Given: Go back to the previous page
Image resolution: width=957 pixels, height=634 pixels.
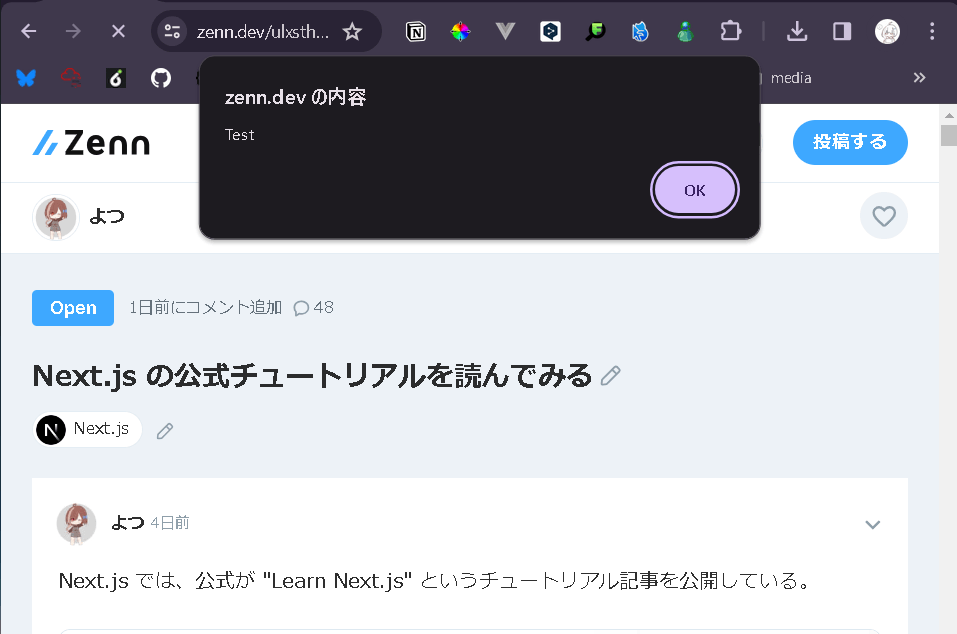Looking at the screenshot, I should (29, 31).
